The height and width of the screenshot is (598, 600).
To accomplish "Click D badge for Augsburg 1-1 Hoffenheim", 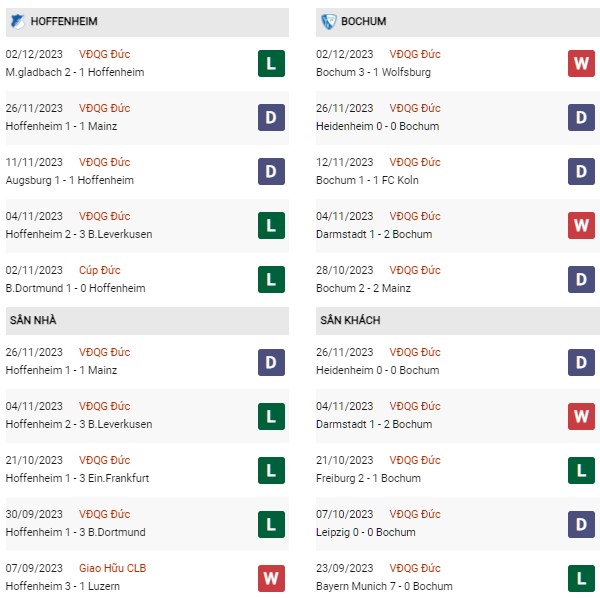I will [x=271, y=171].
